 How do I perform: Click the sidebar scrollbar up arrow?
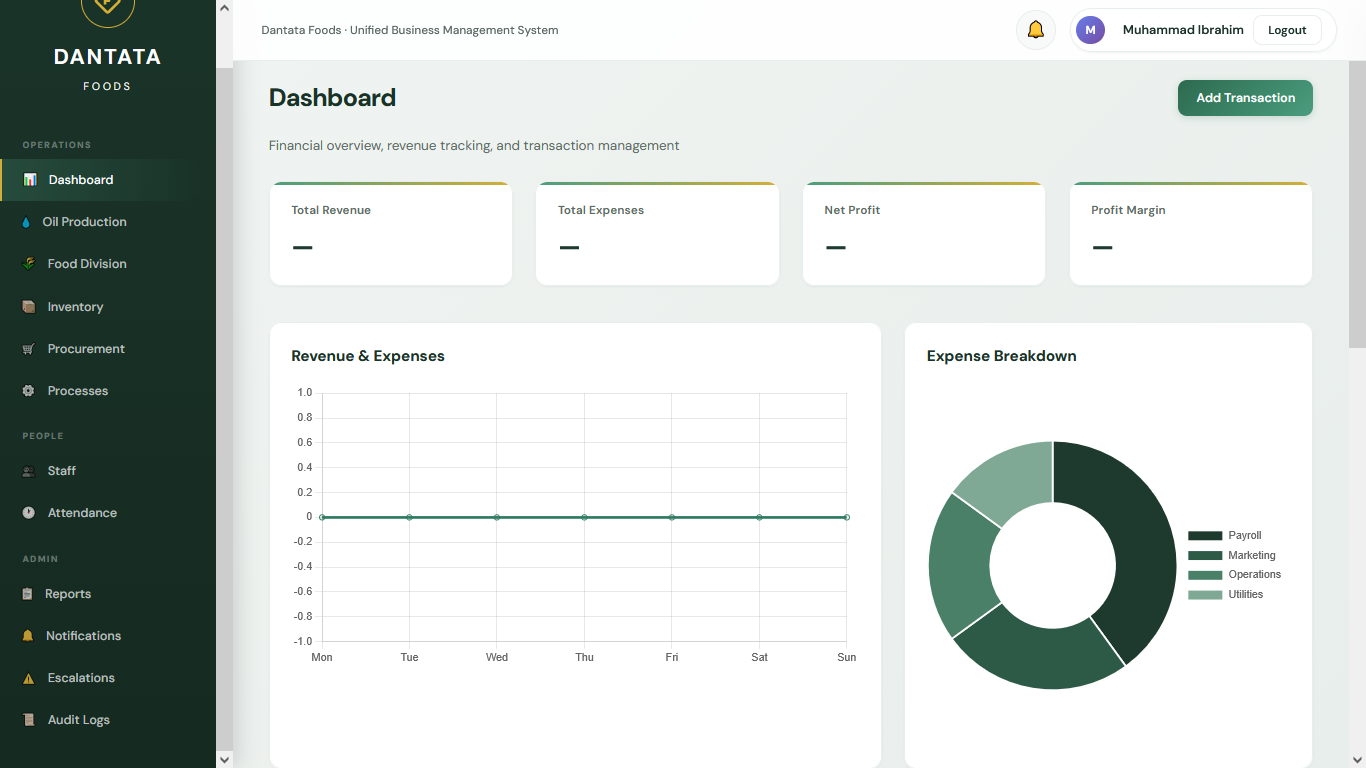coord(224,8)
